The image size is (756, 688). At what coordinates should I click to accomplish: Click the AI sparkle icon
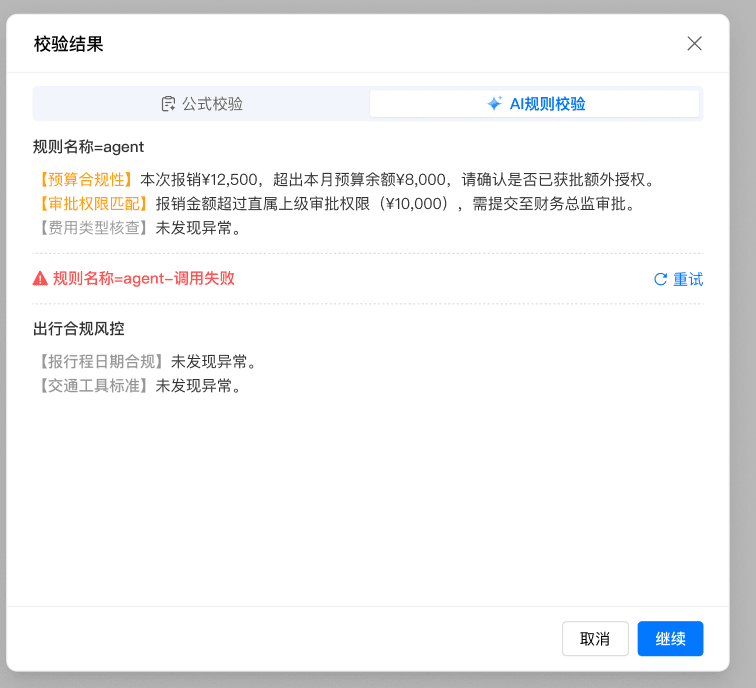[x=494, y=103]
